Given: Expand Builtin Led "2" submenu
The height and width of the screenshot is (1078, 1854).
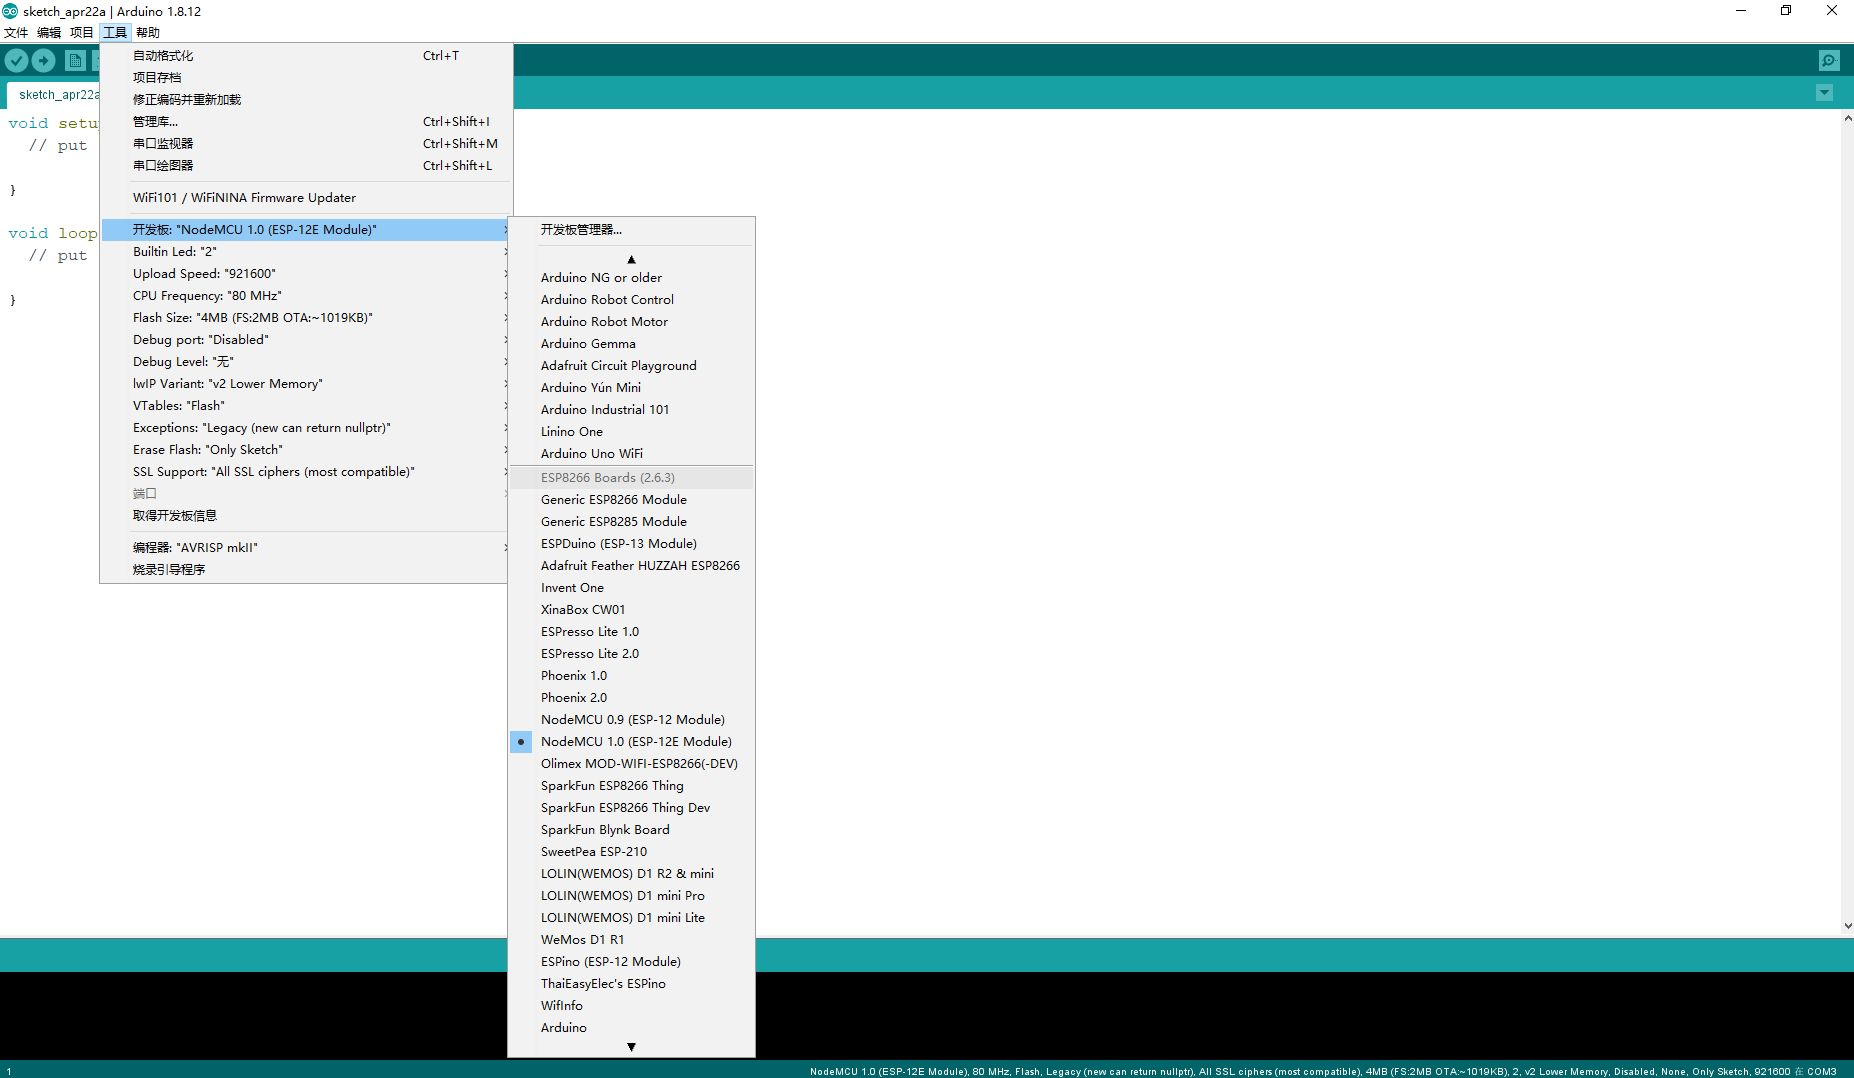Looking at the screenshot, I should click(x=307, y=252).
